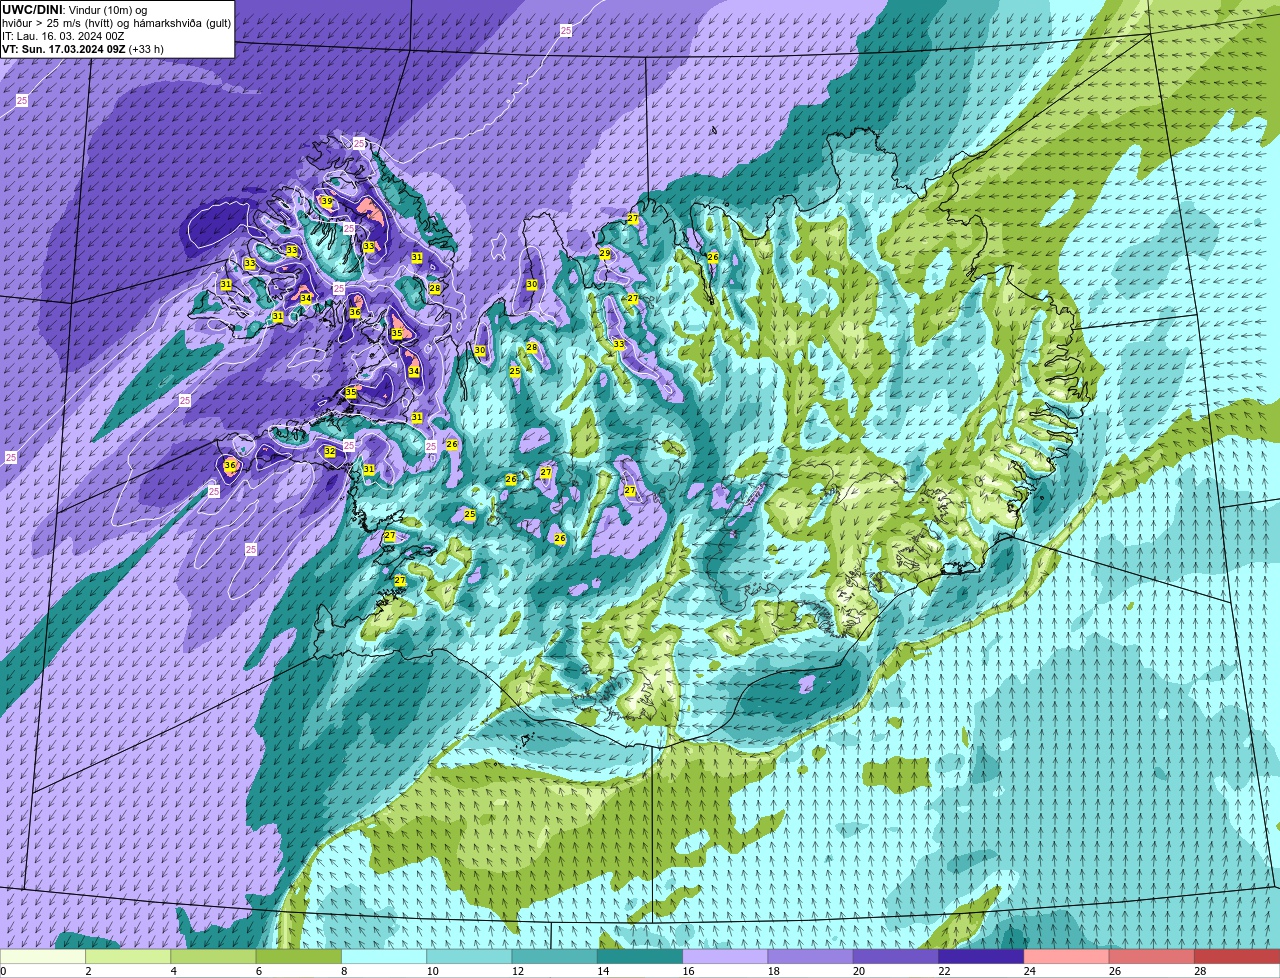Click the 2–4 m/s legend color swatch
Image resolution: width=1280 pixels, height=978 pixels.
pos(128,957)
